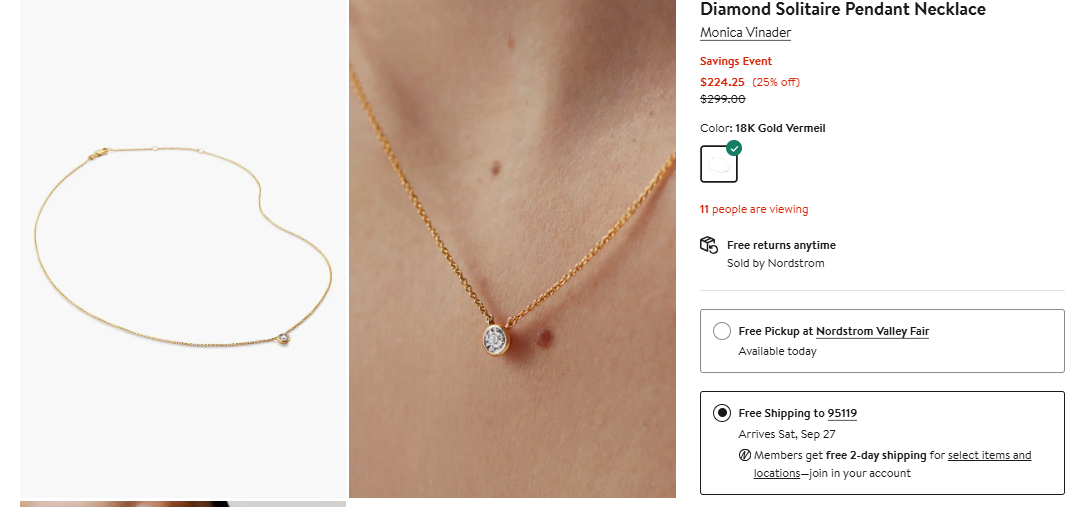Viewport: 1083px width, 507px height.
Task: Click the Arrives Sat, Sep 27 text
Action: coord(786,434)
